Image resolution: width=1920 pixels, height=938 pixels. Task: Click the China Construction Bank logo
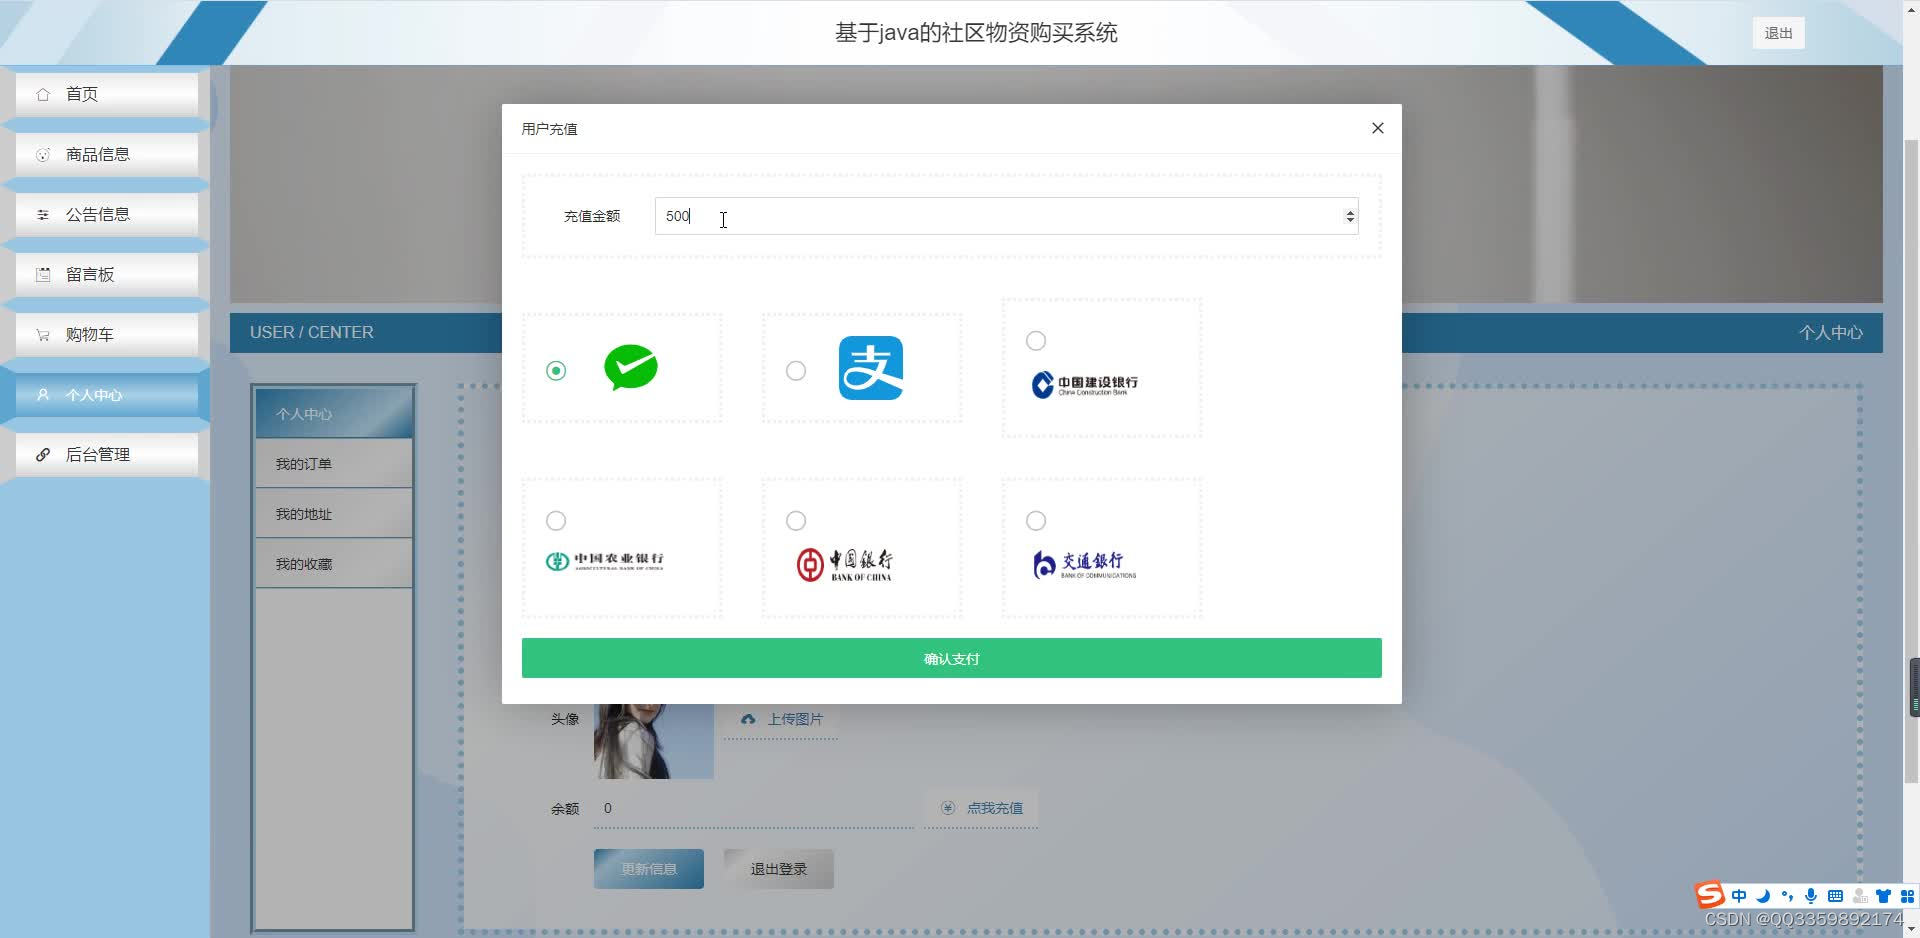[x=1085, y=384]
